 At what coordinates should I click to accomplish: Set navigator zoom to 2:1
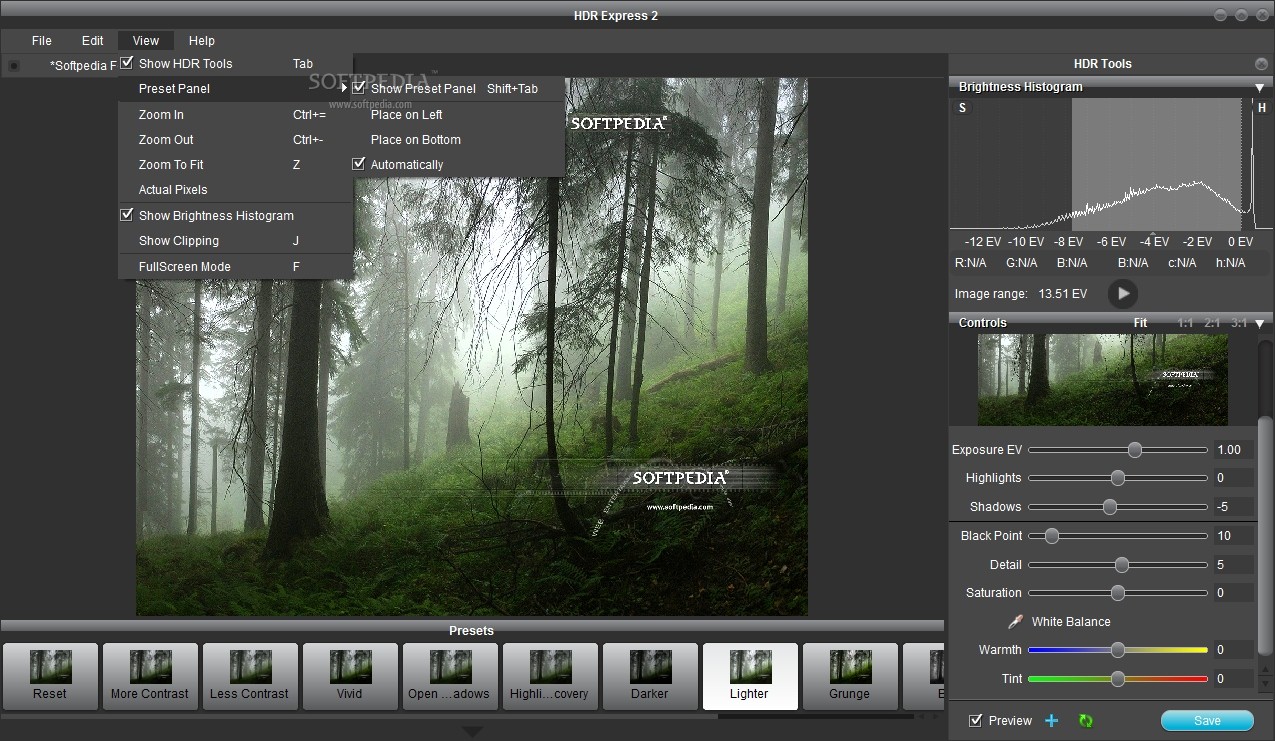pos(1212,323)
